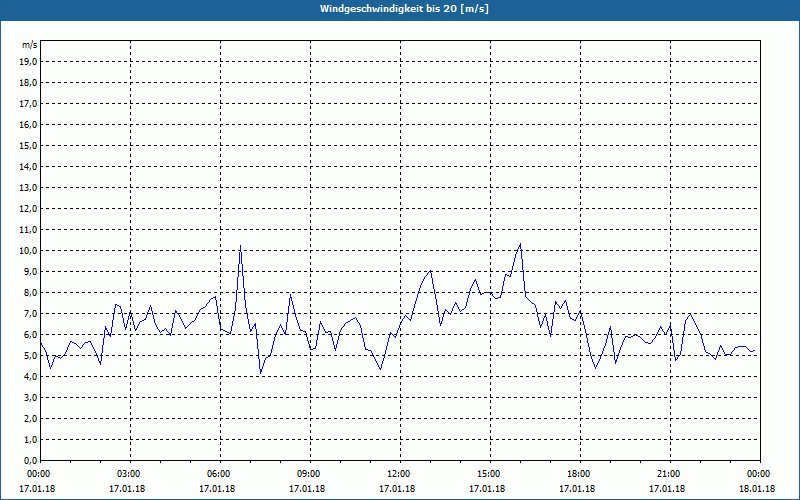Click the 18:00 time label on x-axis
The image size is (800, 500).
580,474
